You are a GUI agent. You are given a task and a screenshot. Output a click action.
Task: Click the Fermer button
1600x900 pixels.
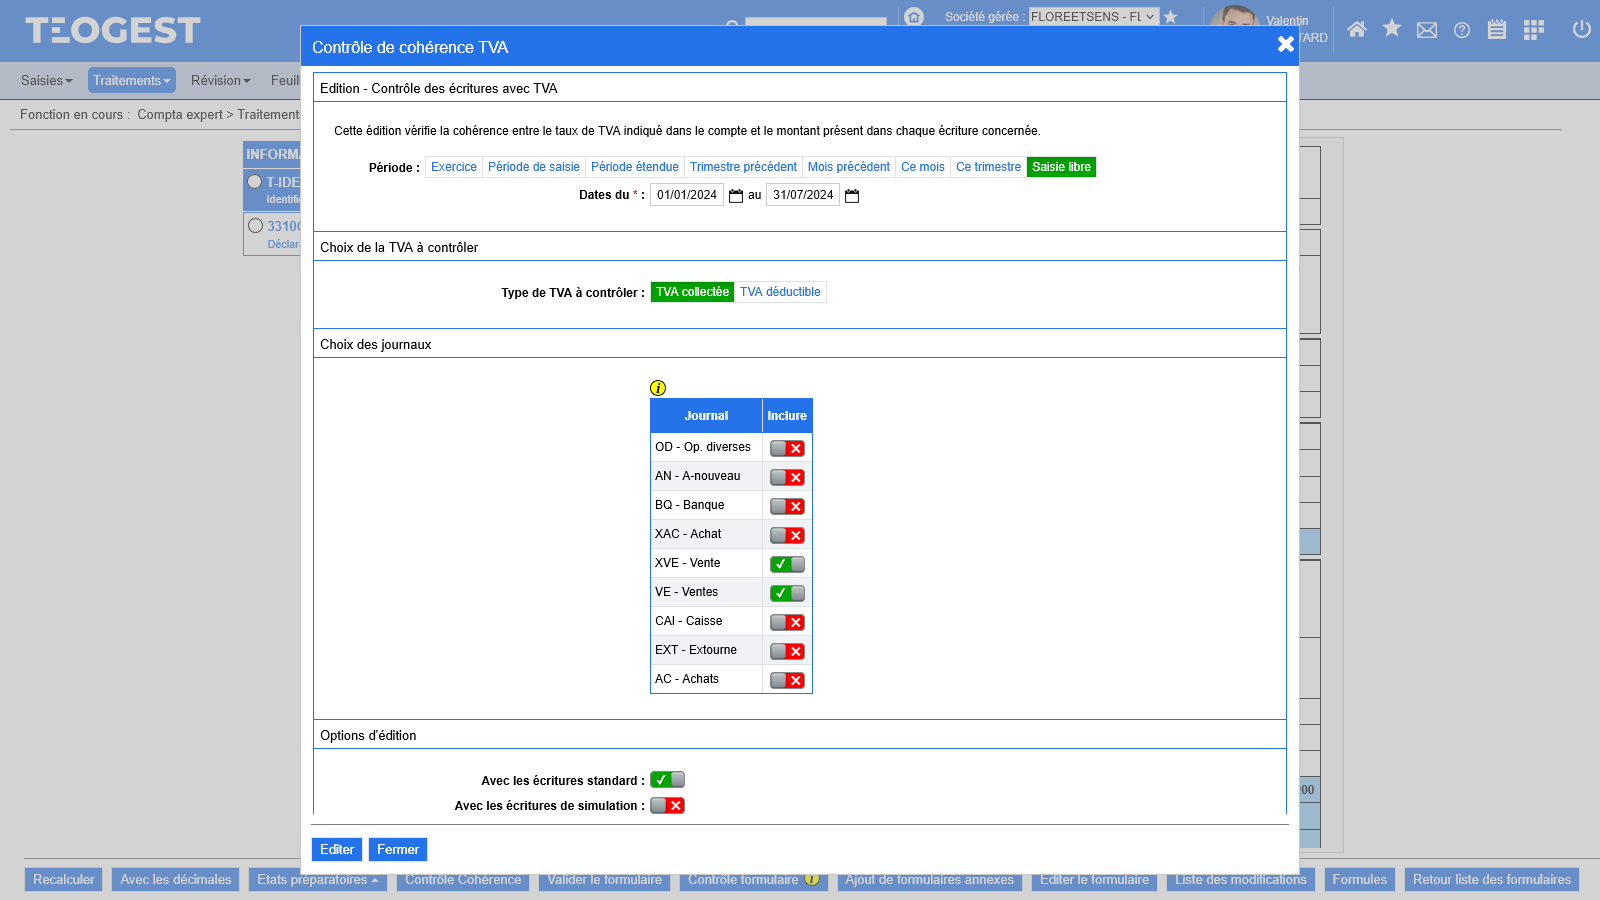click(x=398, y=849)
